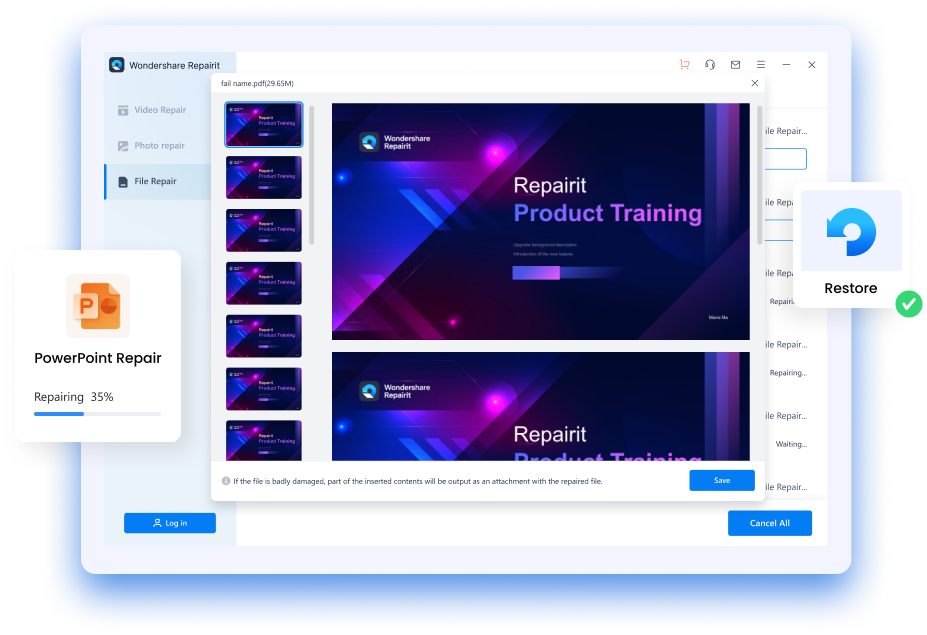The height and width of the screenshot is (635, 927).
Task: Click the Video Repair sidebar icon
Action: click(x=123, y=110)
